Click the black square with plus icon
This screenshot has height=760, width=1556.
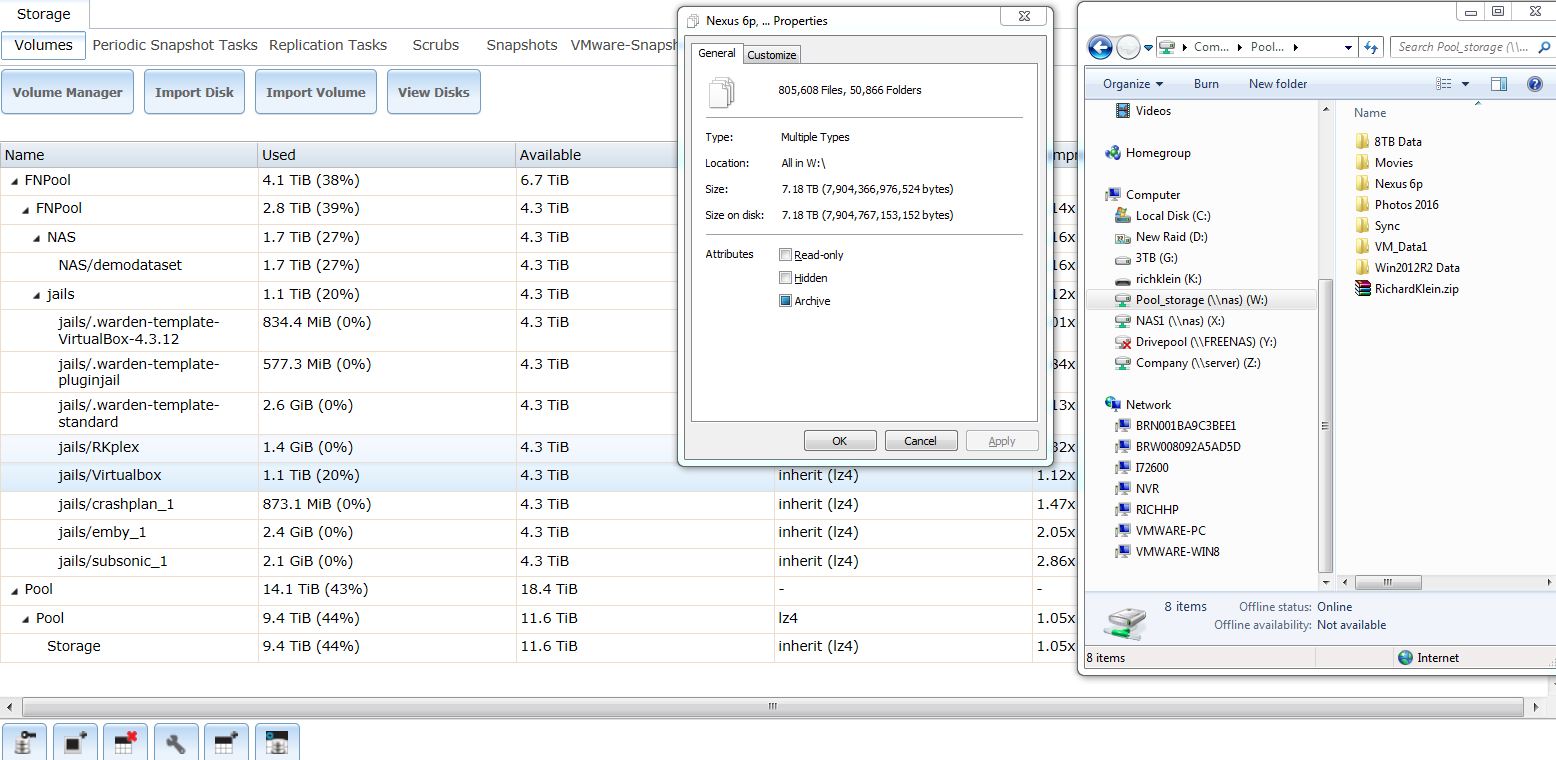tap(75, 742)
